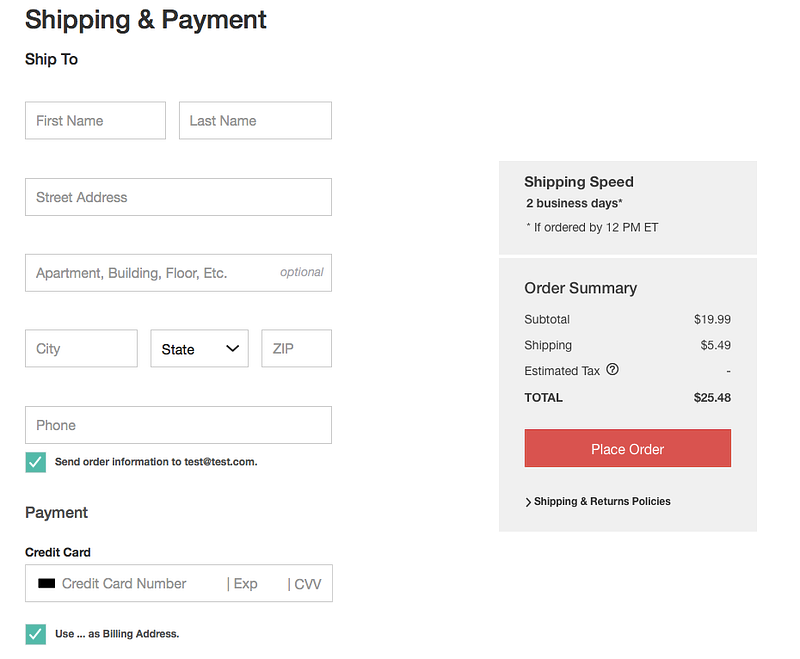This screenshot has width=800, height=659.
Task: Click the Estimated Tax help question icon
Action: pos(612,369)
